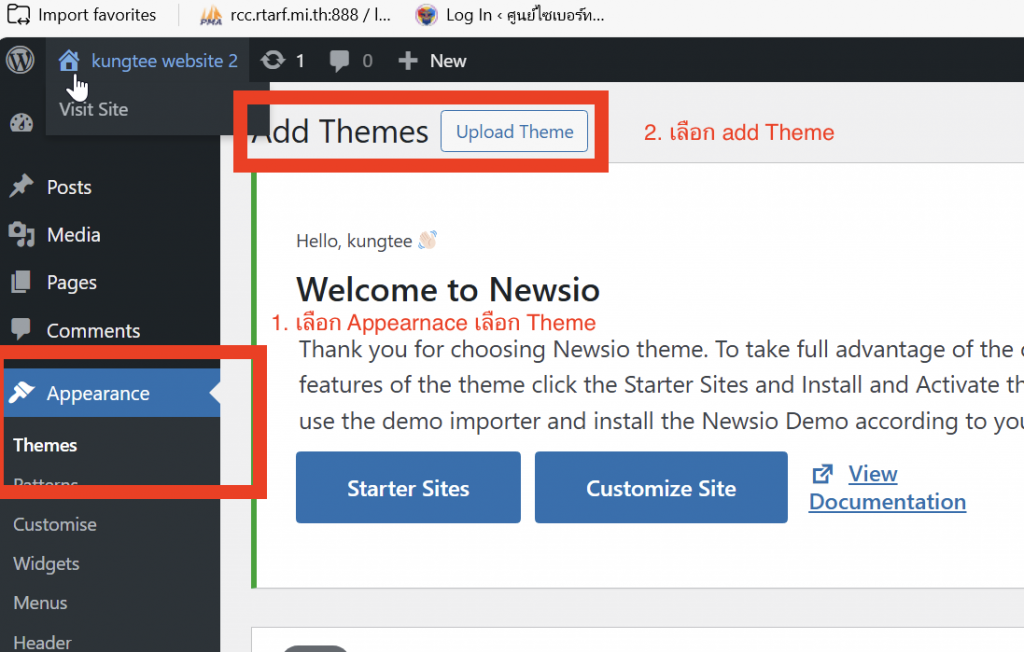
Task: Open the Dashboard gauge icon in sidebar
Action: (21, 123)
